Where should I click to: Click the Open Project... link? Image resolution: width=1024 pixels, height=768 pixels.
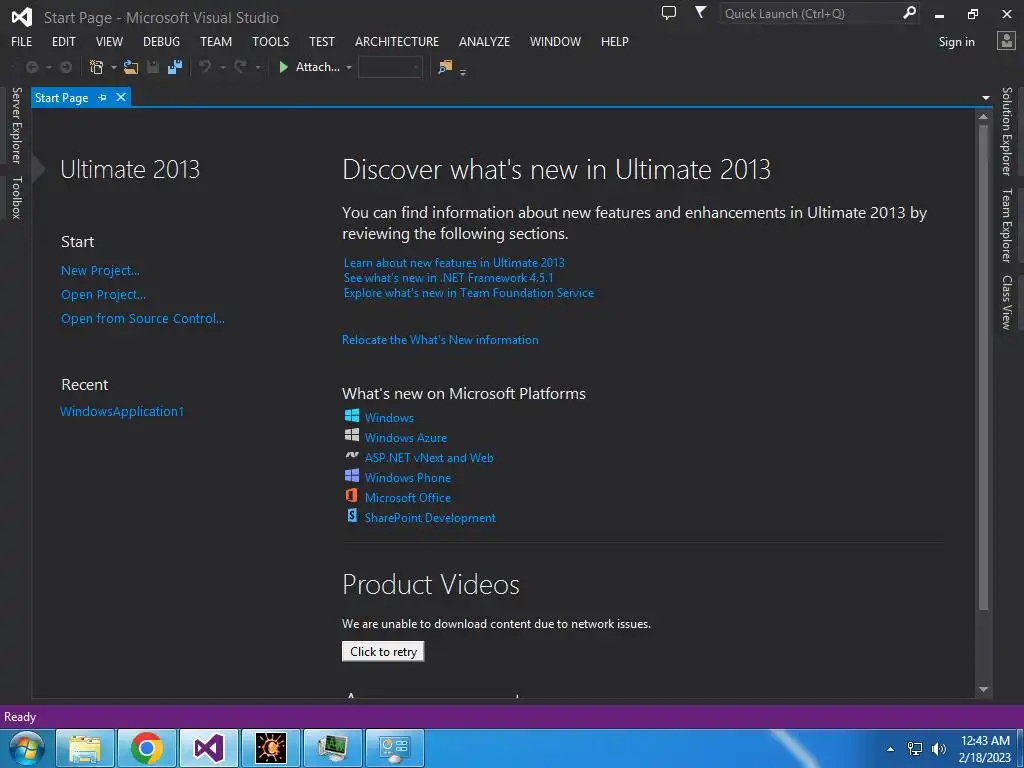pyautogui.click(x=103, y=295)
